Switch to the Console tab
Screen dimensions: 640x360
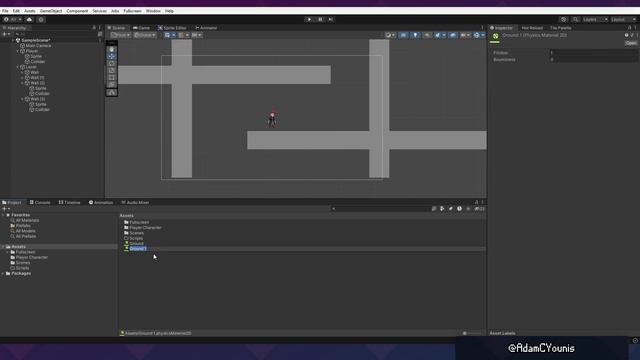coord(40,202)
